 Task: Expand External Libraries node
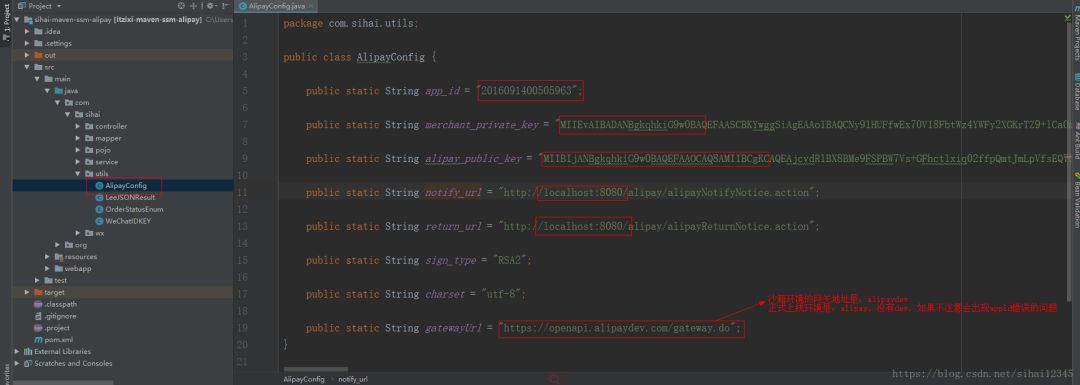pyautogui.click(x=17, y=351)
